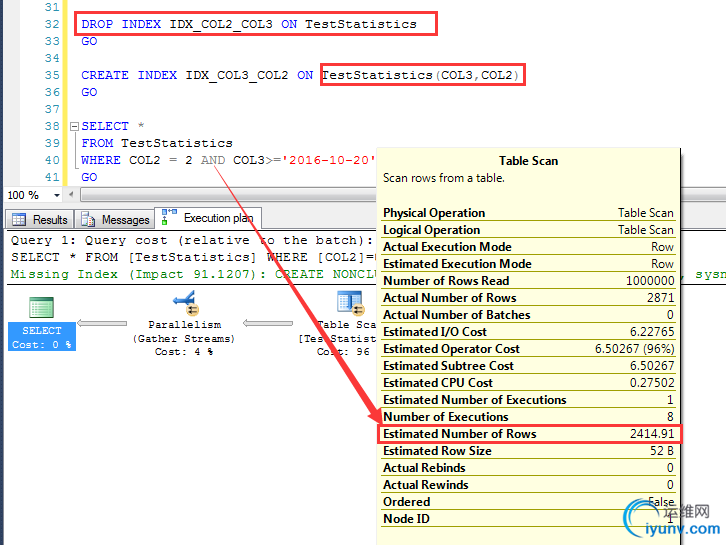Image resolution: width=726 pixels, height=545 pixels.
Task: Click the 'Node ID' tooltip row
Action: tap(528, 519)
